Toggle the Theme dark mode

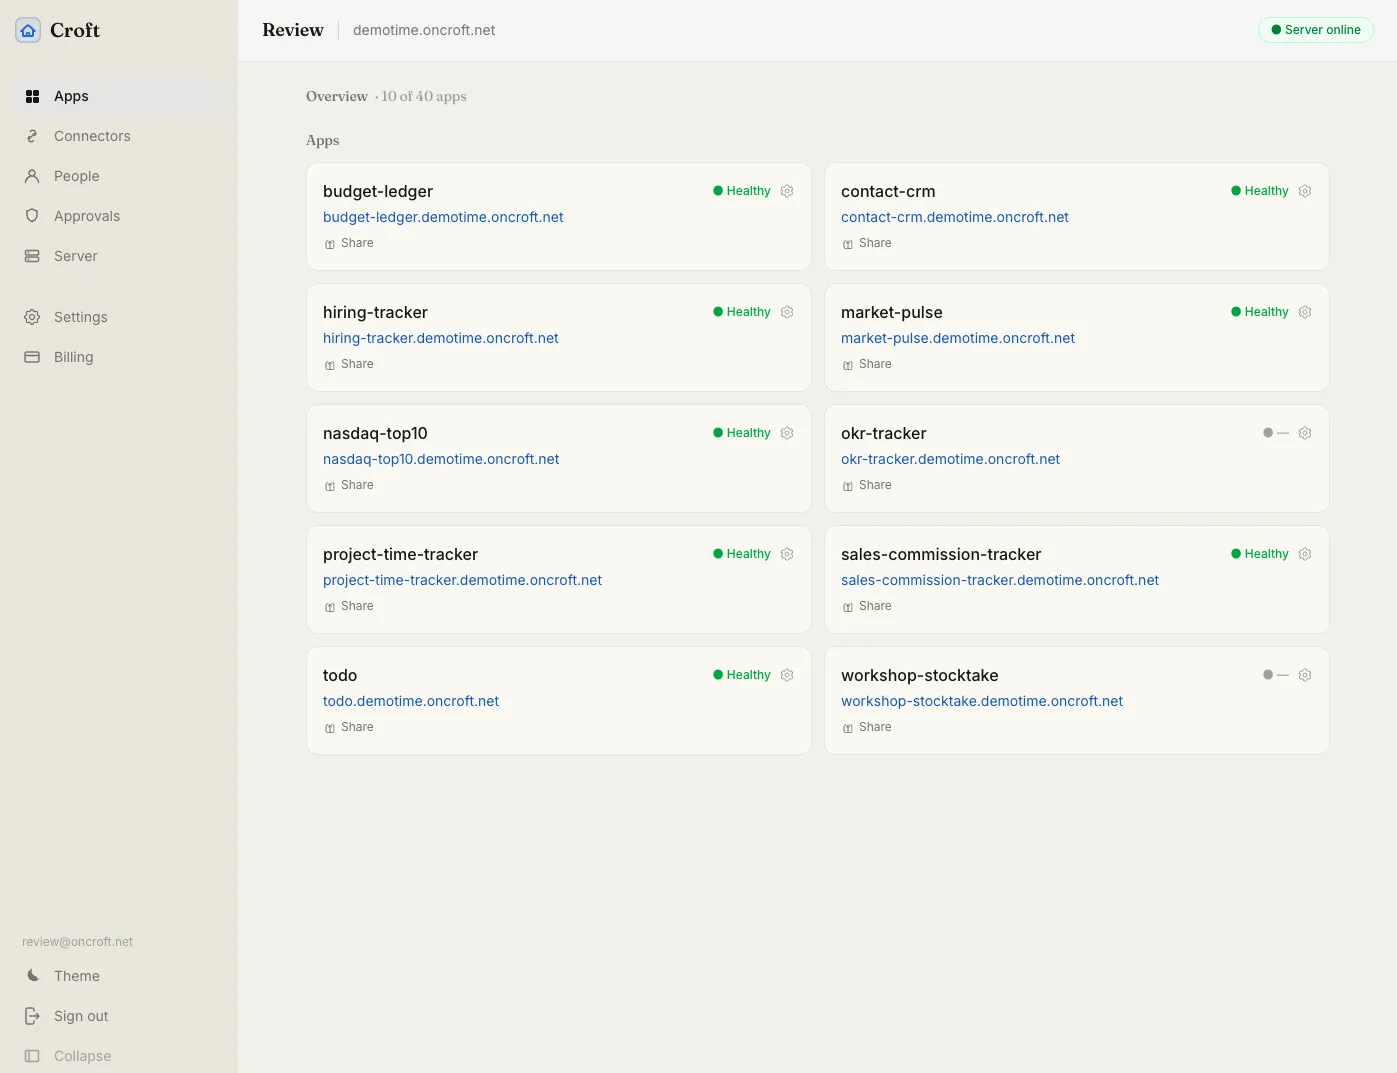[x=119, y=976]
